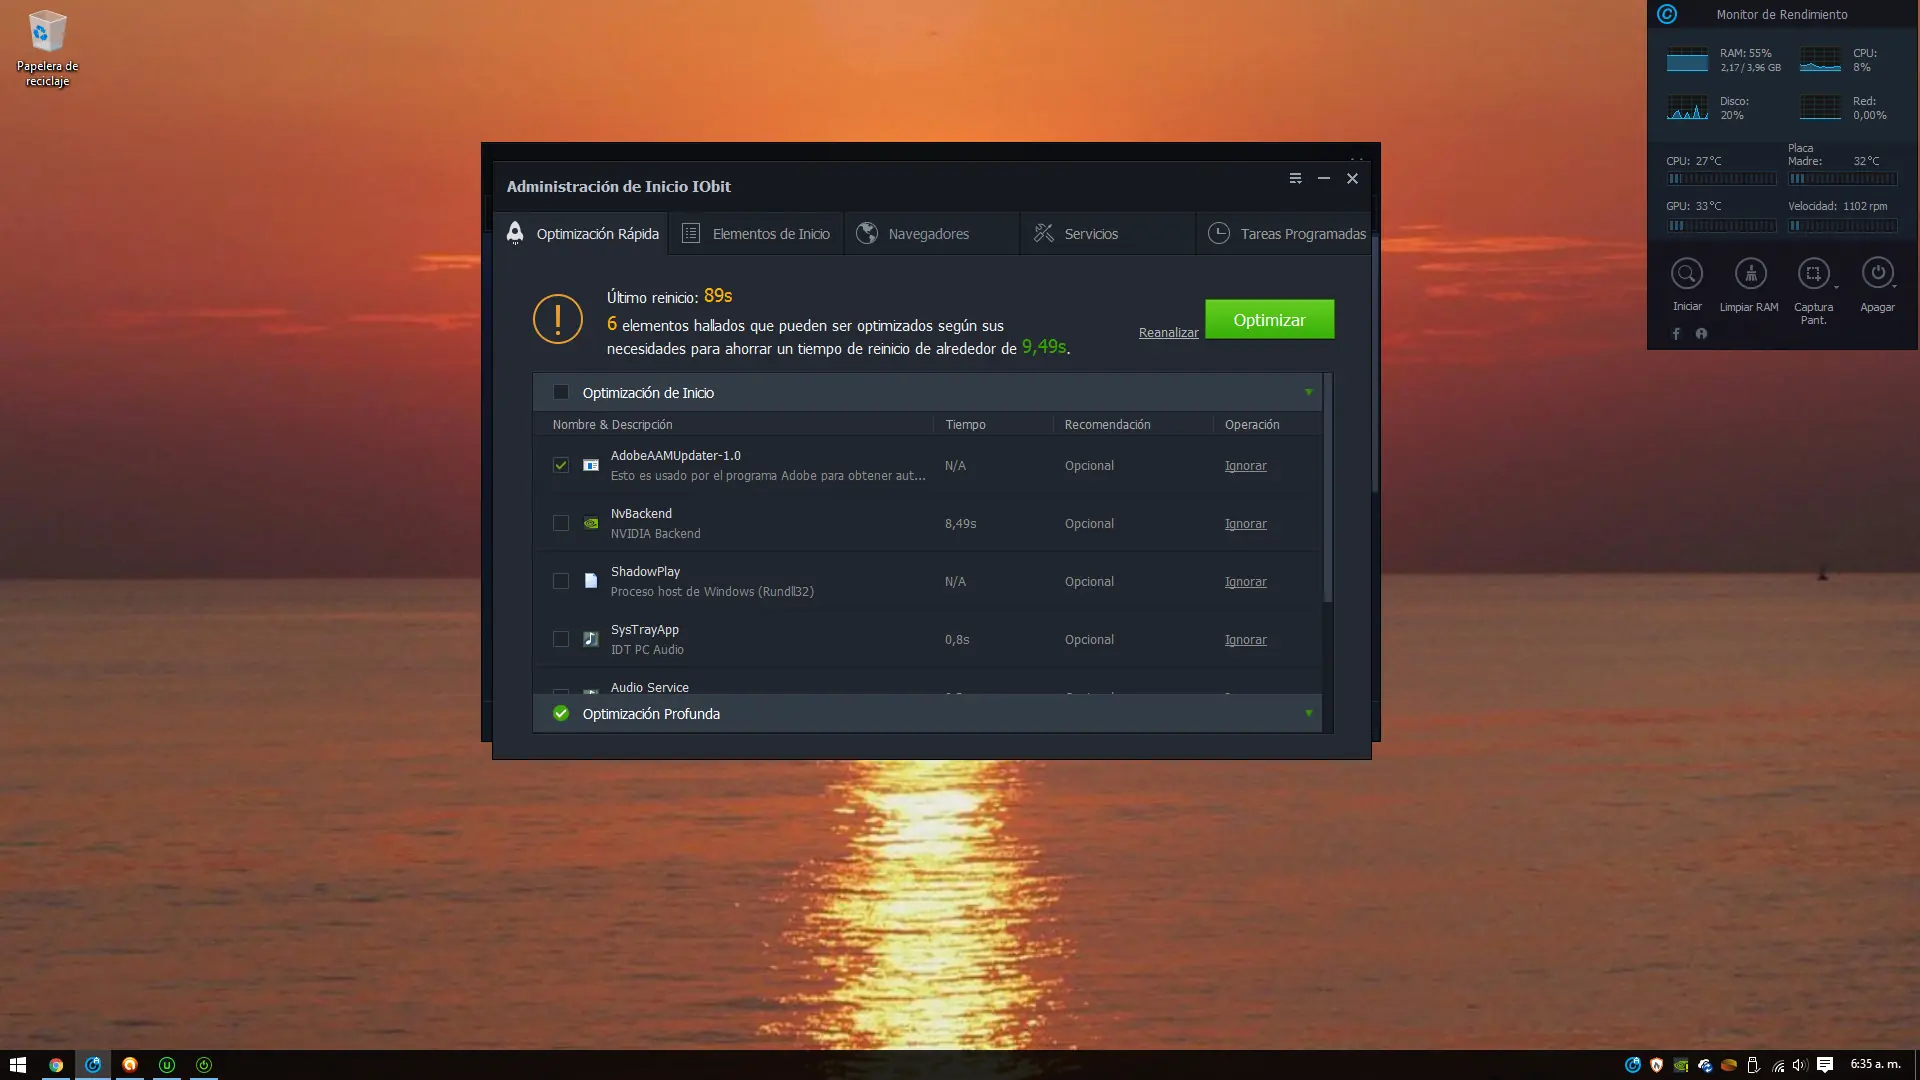This screenshot has width=1920, height=1080.
Task: Click the Captura Pant. screenshot icon
Action: (1813, 274)
